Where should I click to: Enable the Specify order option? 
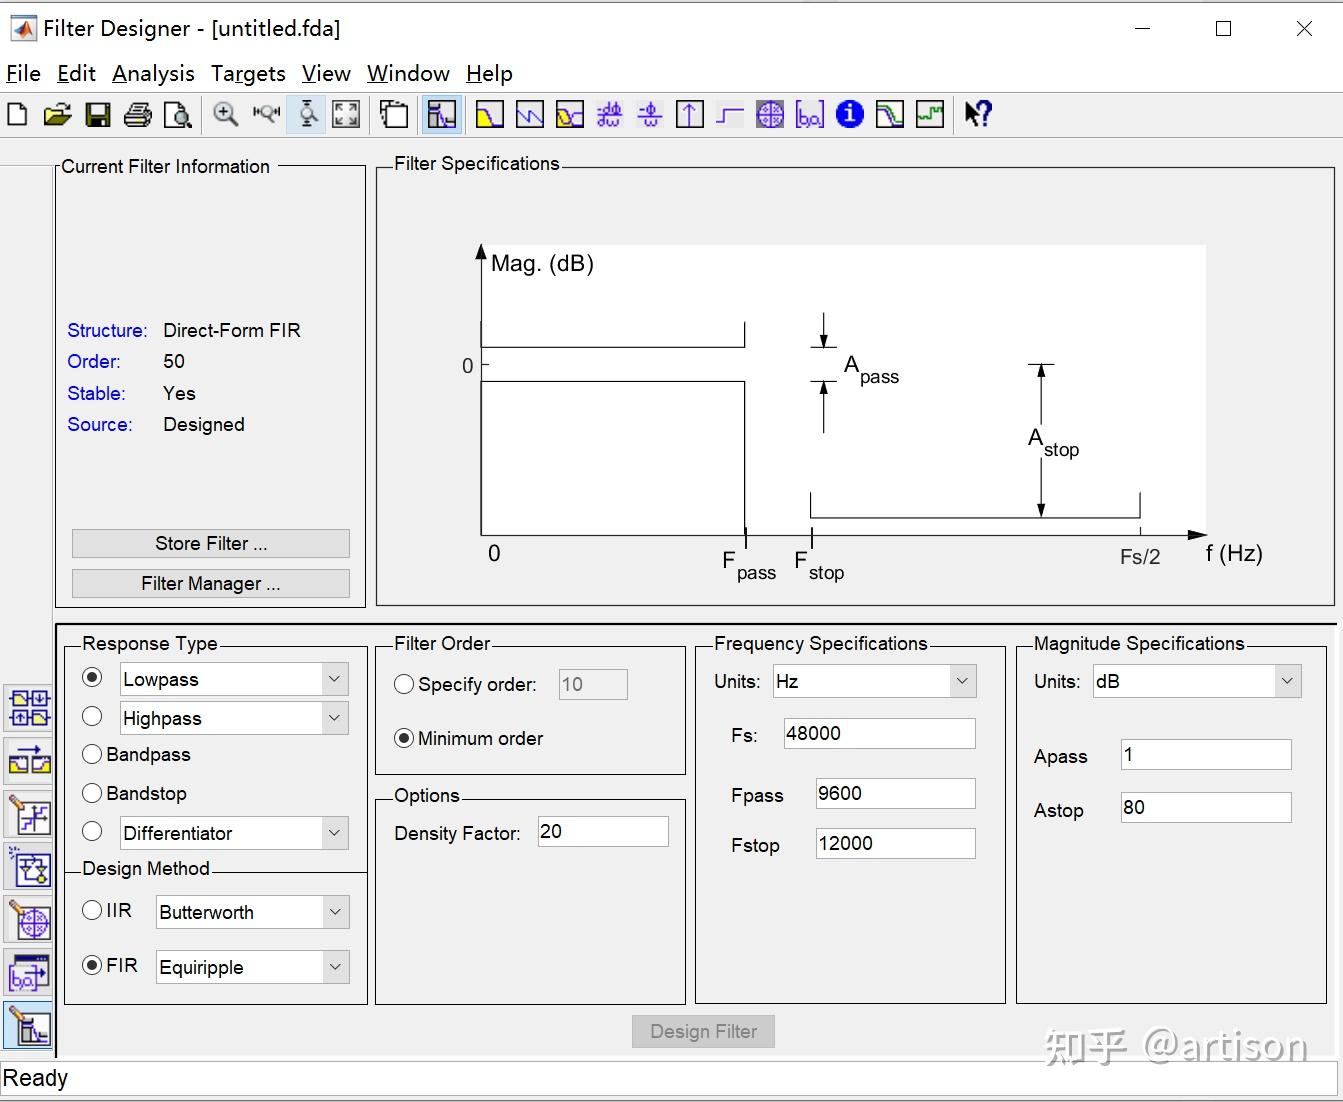coord(403,684)
